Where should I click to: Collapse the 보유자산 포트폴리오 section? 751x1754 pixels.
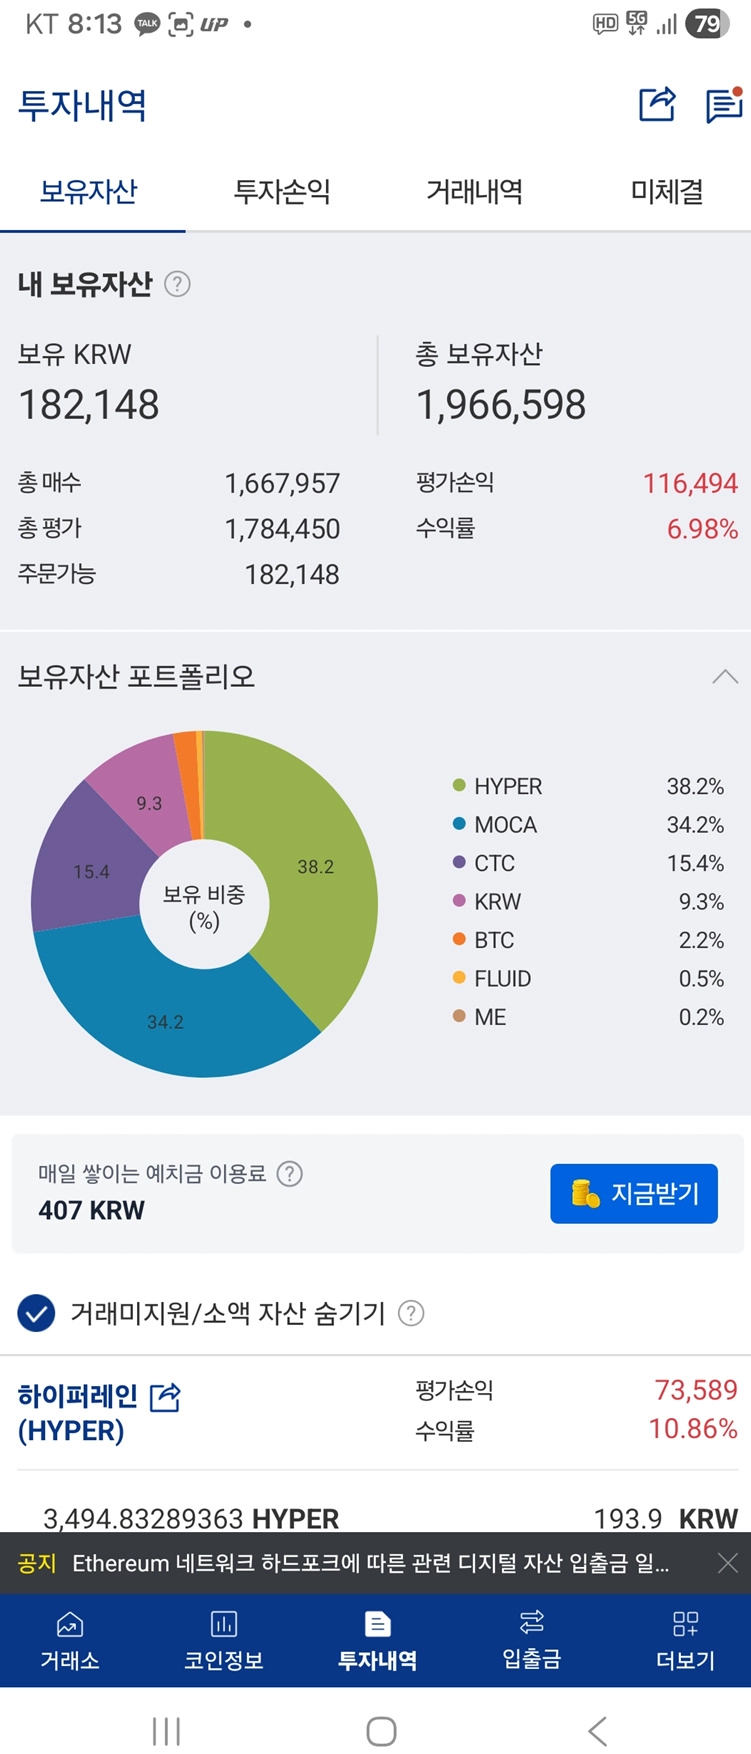click(x=725, y=677)
